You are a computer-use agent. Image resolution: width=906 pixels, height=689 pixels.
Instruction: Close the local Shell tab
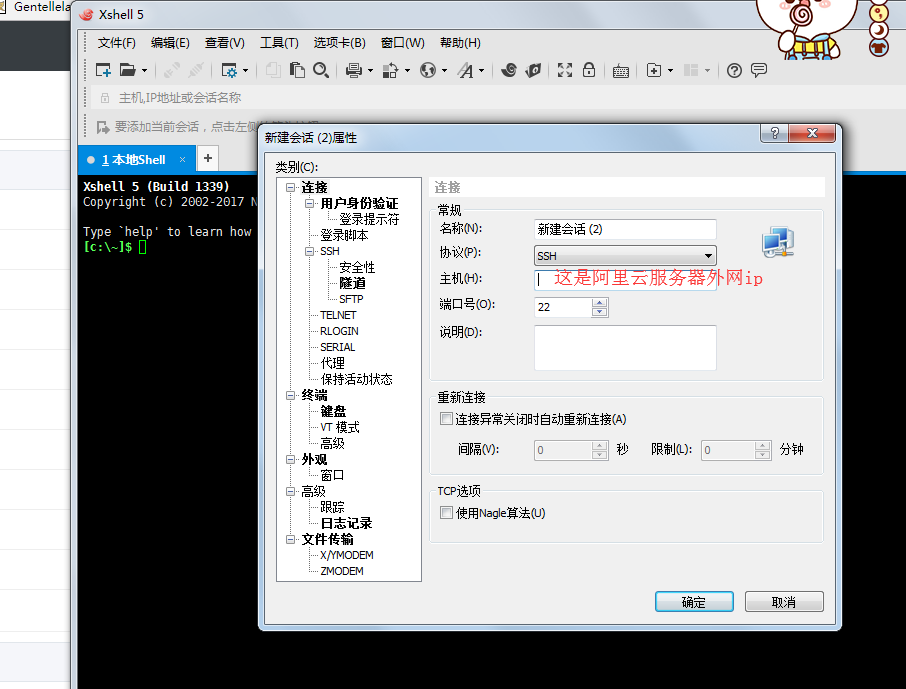(x=183, y=160)
